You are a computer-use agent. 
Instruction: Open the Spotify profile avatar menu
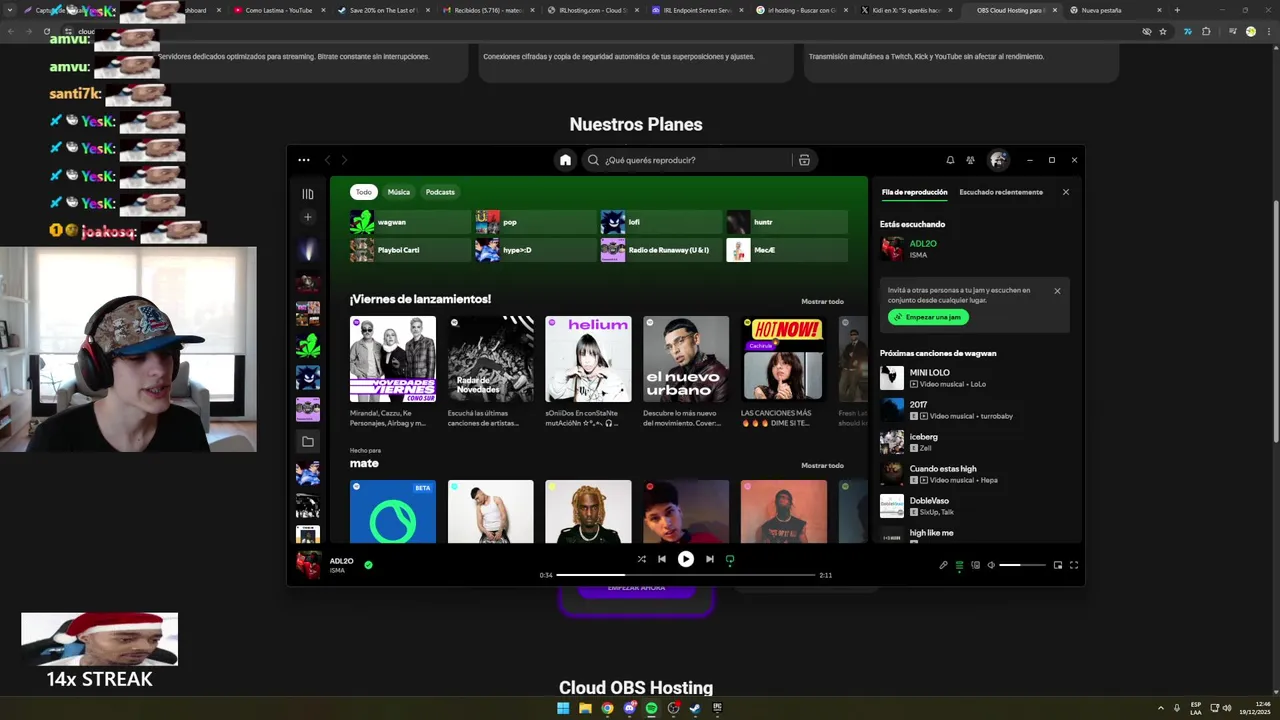(x=998, y=160)
